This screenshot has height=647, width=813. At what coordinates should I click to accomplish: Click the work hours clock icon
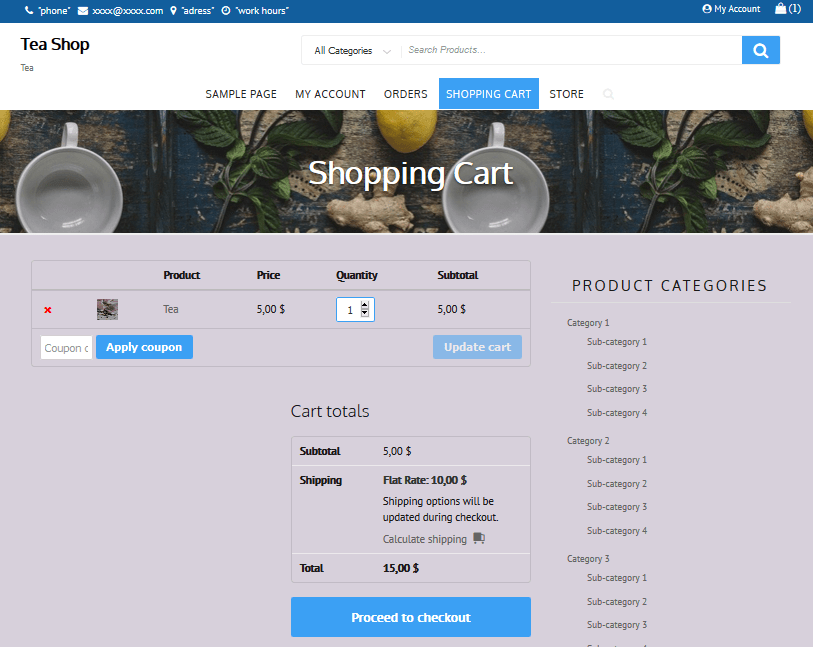tap(226, 11)
